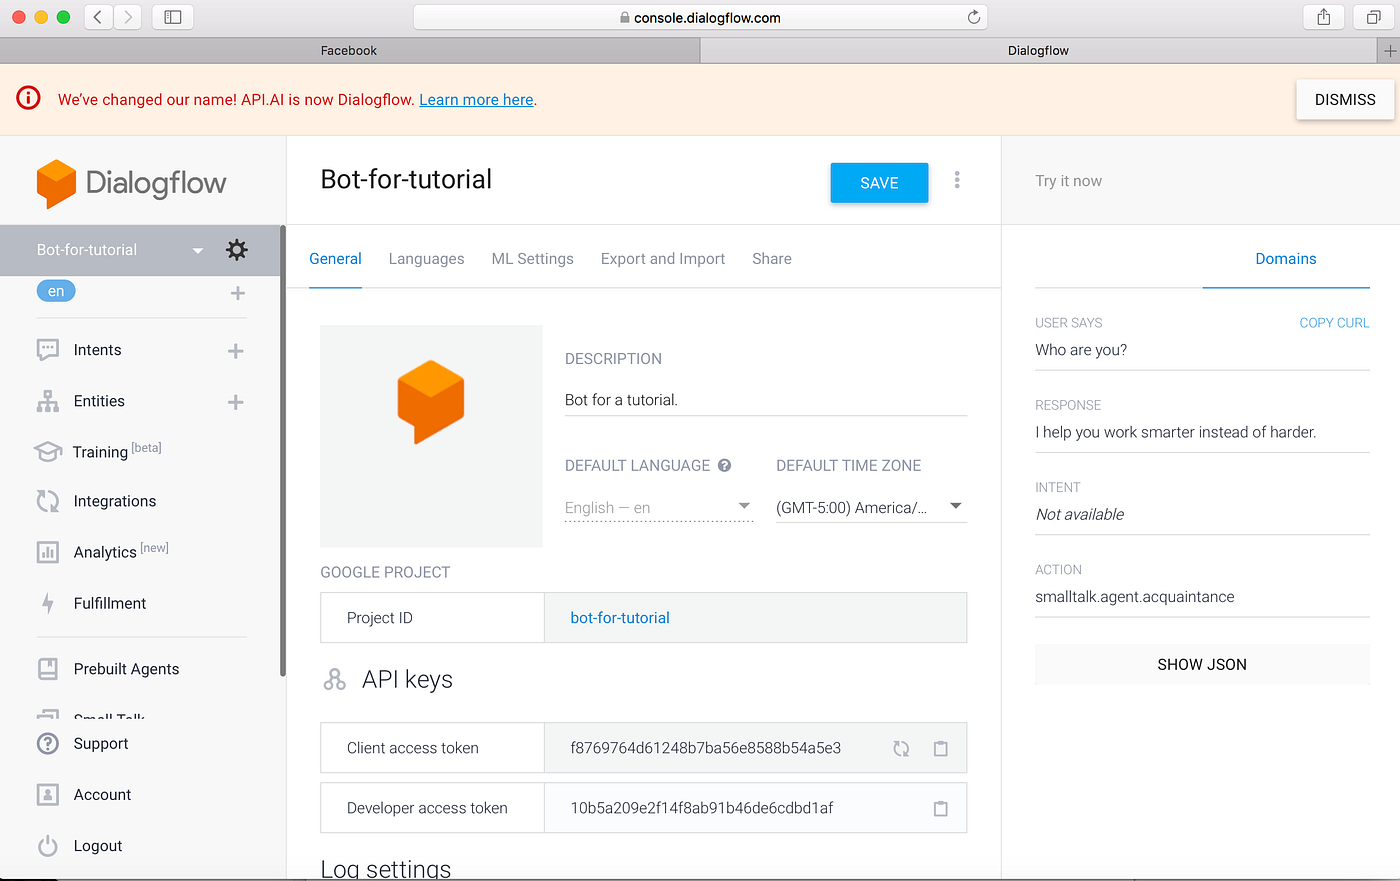Click the SHOW JSON button
Viewport: 1400px width, 881px height.
pos(1202,664)
